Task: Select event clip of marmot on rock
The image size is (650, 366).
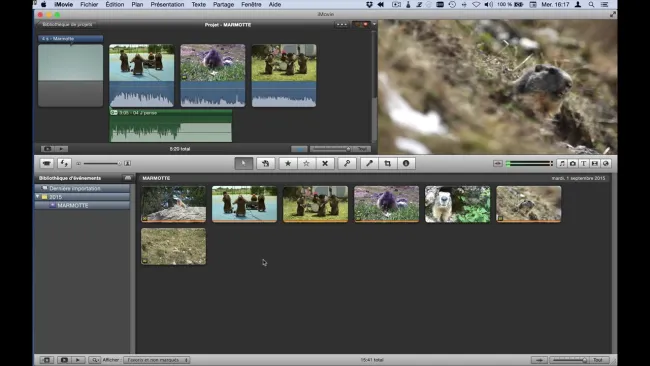Action: pos(173,204)
